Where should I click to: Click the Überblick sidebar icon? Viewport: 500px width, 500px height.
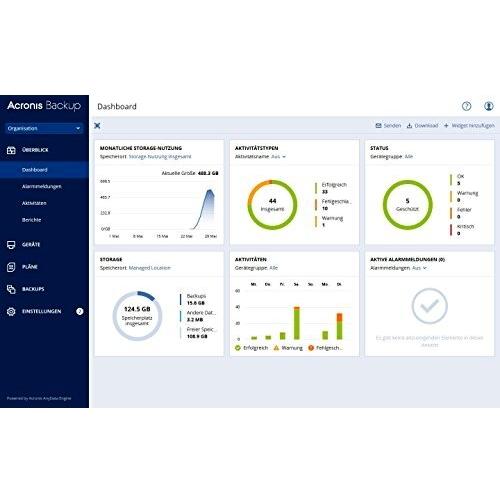(x=11, y=150)
